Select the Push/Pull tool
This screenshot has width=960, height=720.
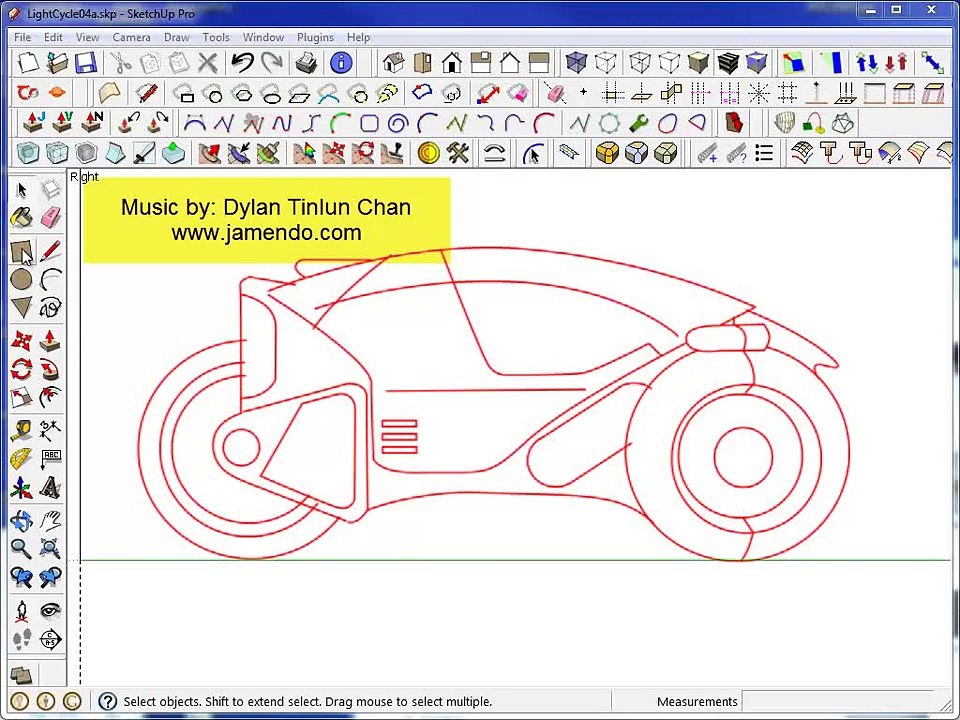[x=51, y=340]
